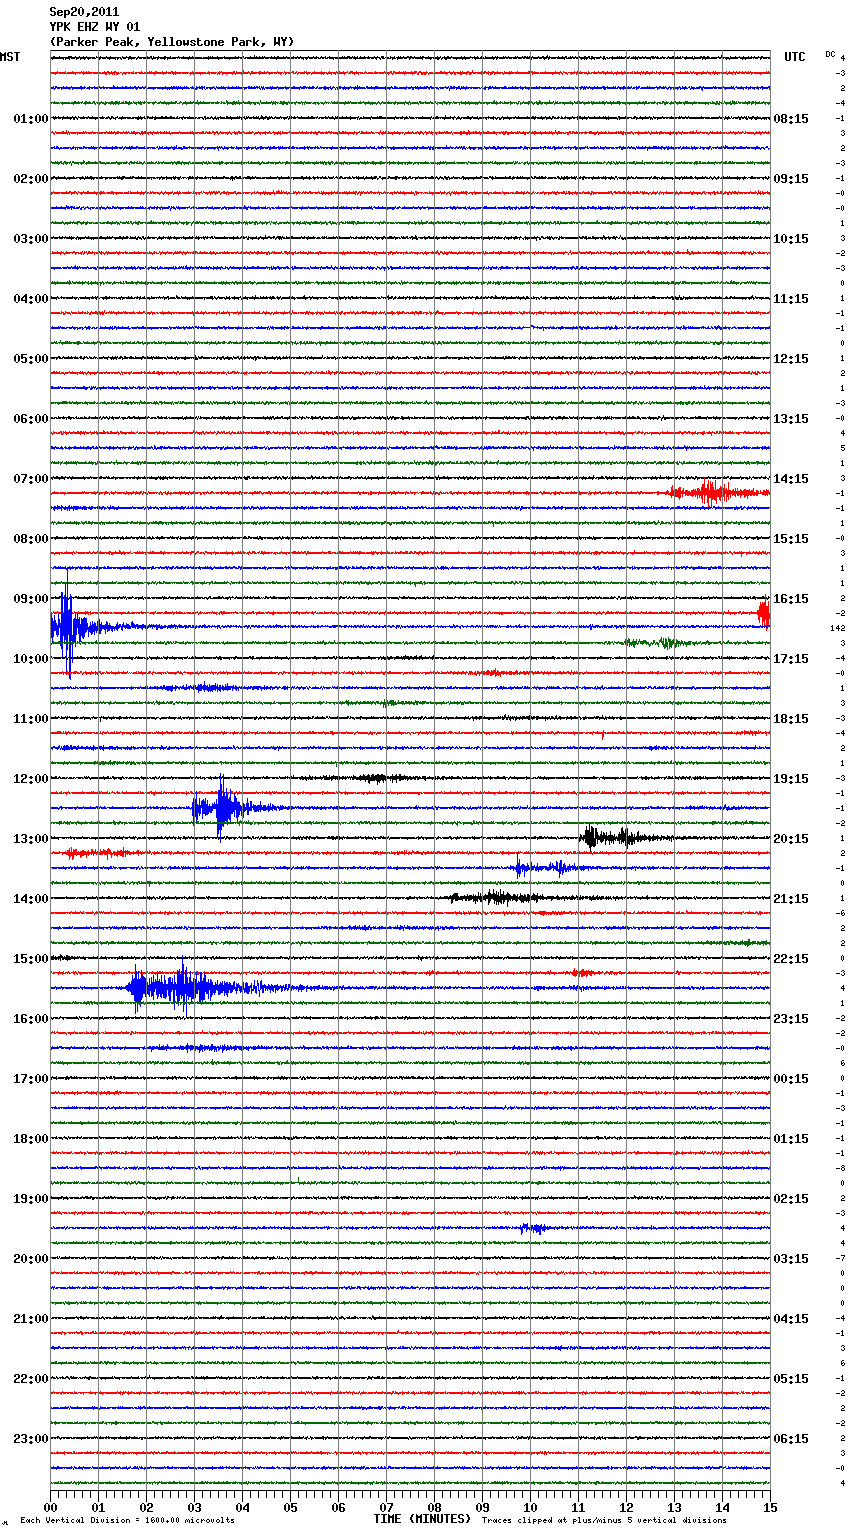Click minute 08 on the time axis

[434, 1507]
